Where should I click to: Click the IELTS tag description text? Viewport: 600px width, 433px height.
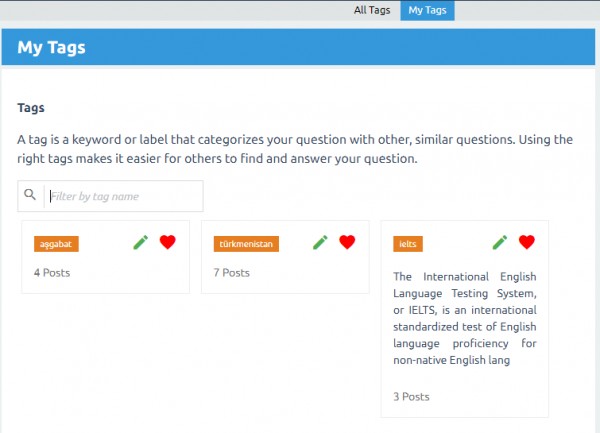(x=465, y=318)
